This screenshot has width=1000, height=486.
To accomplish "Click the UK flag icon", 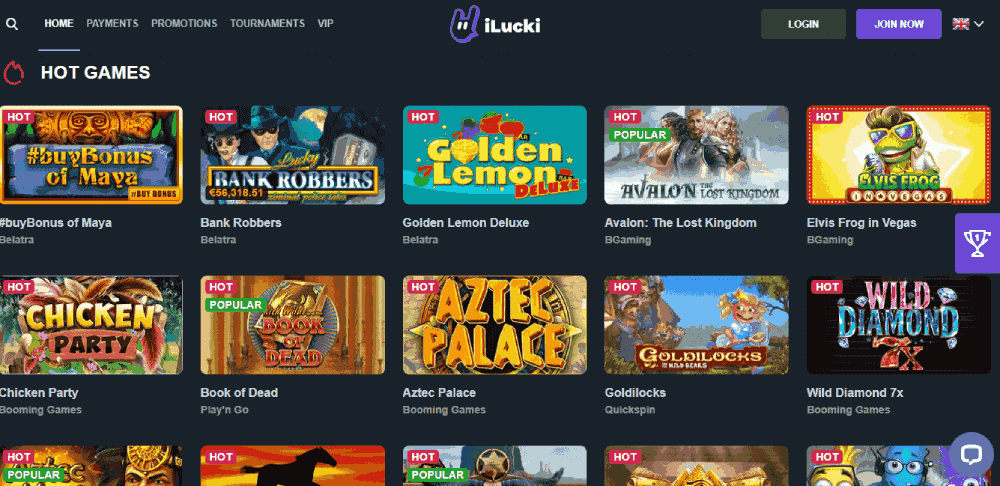I will [960, 24].
